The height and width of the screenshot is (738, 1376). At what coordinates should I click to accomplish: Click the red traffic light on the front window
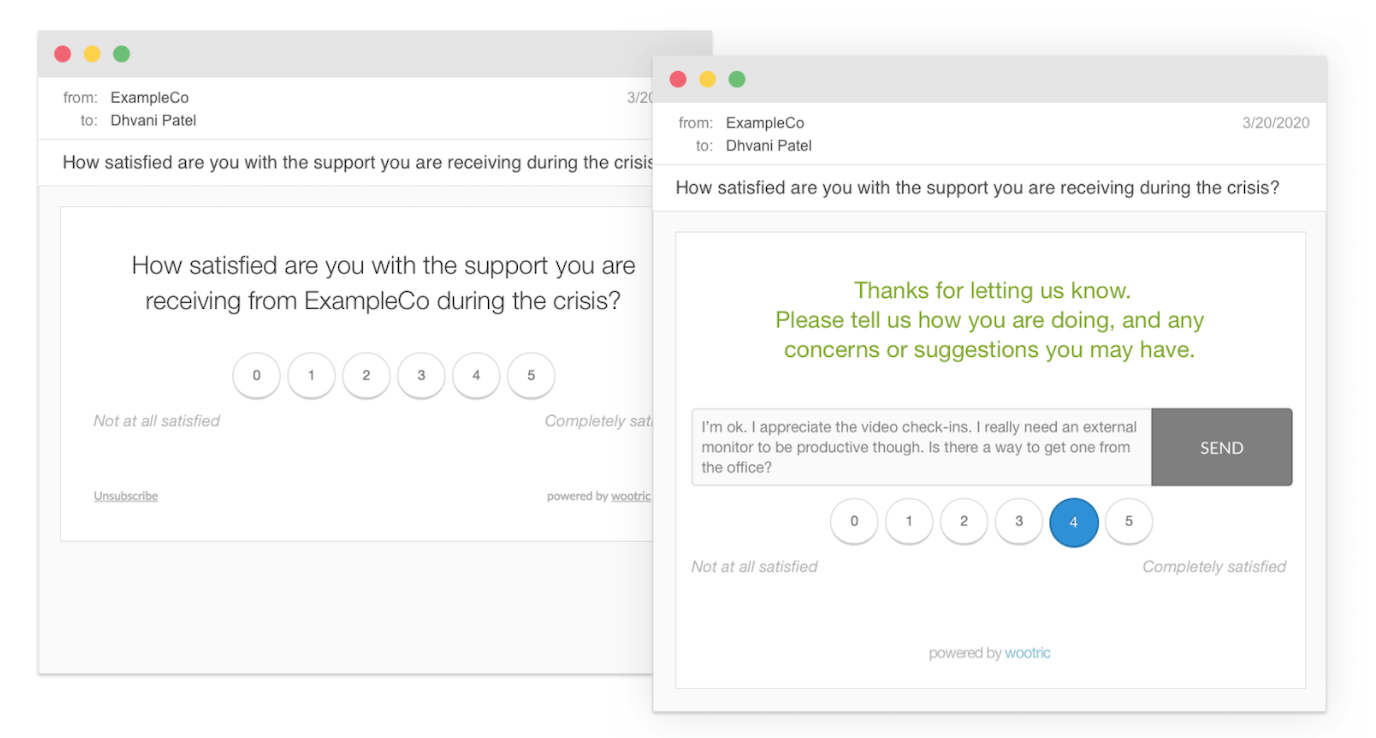click(678, 78)
